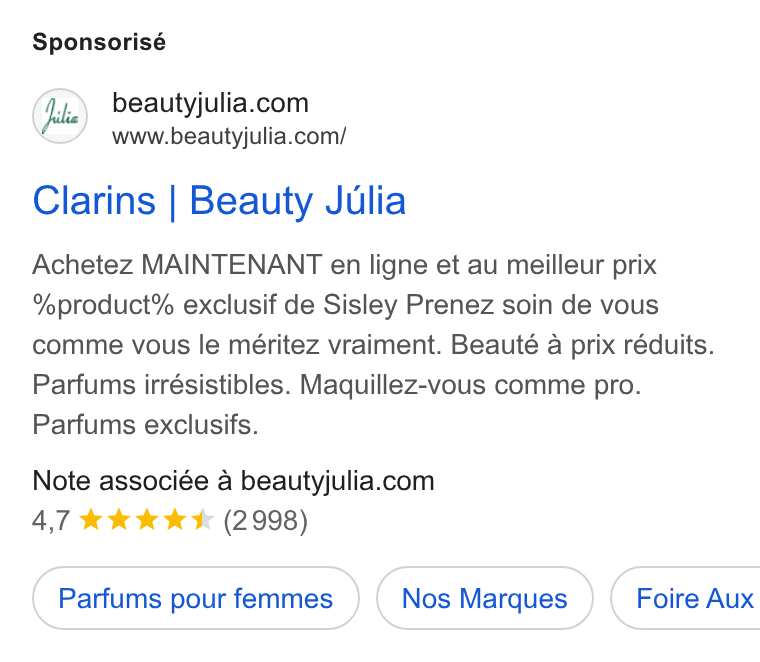Click the Sponsorisé label
The image size is (760, 662).
click(x=99, y=42)
